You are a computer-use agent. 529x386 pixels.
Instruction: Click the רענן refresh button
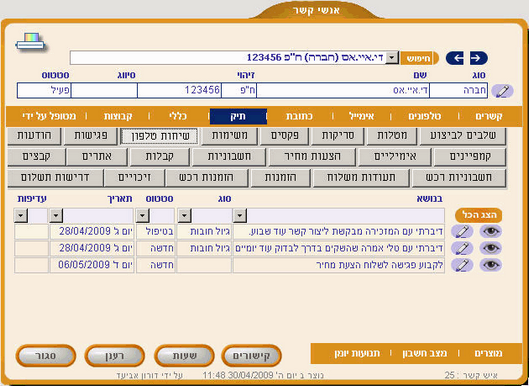point(115,356)
